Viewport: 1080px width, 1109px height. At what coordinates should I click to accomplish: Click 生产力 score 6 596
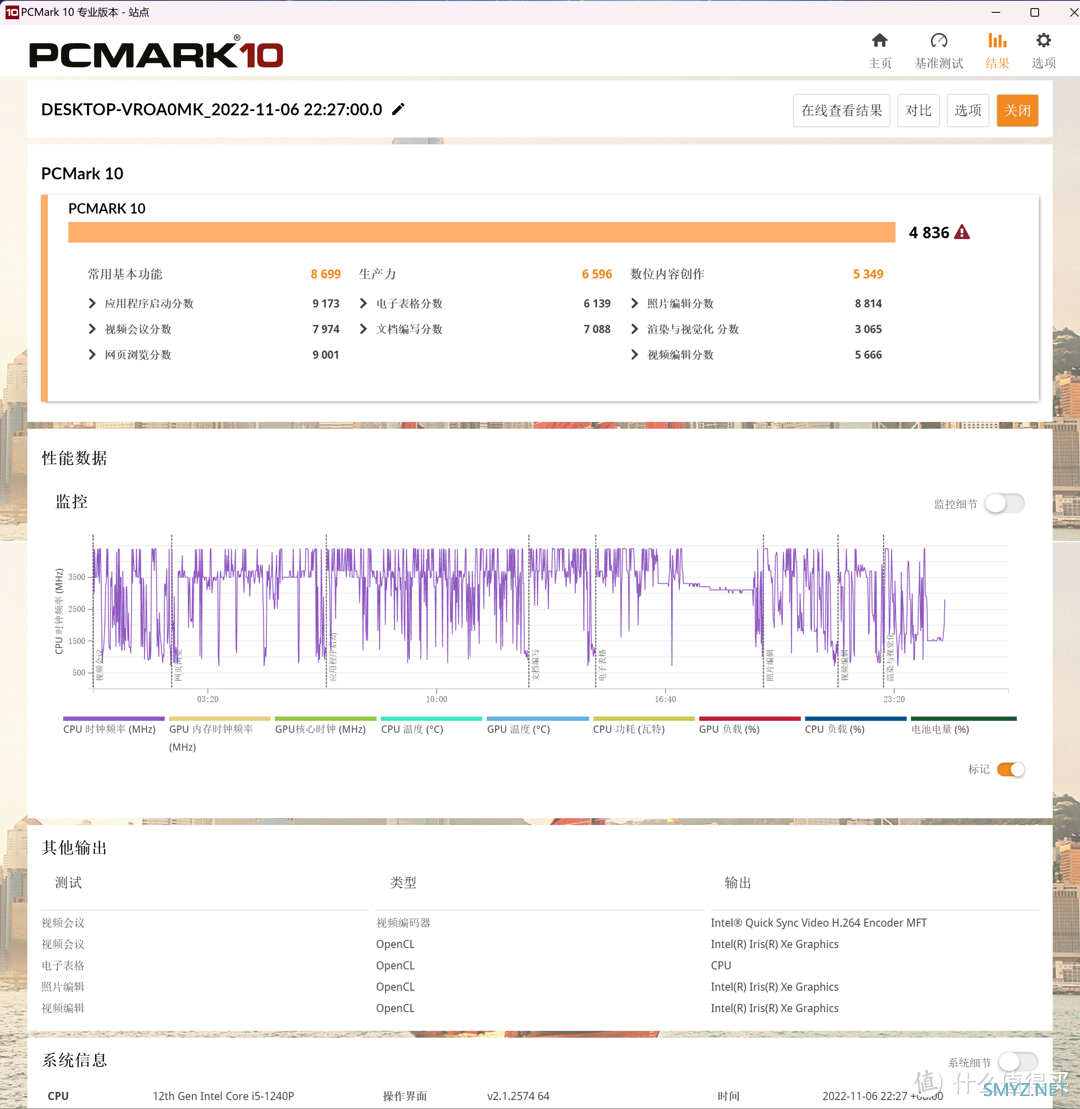(597, 274)
